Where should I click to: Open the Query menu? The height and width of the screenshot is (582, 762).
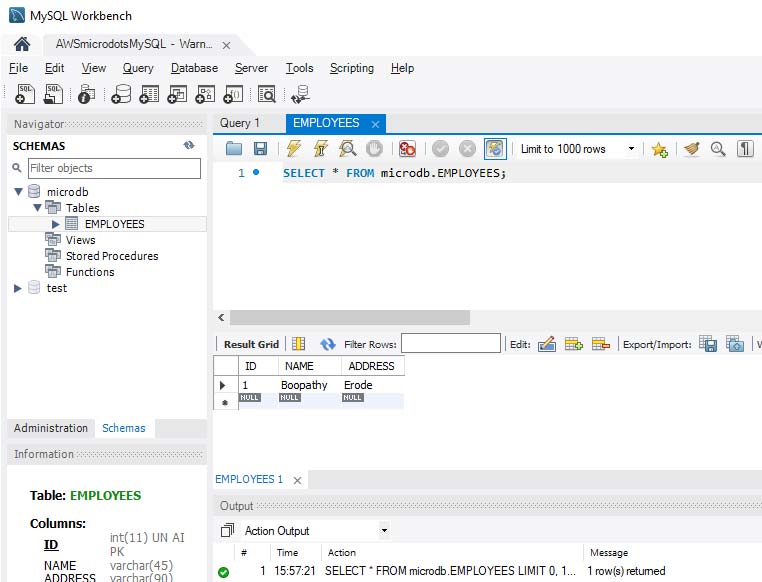coord(138,68)
